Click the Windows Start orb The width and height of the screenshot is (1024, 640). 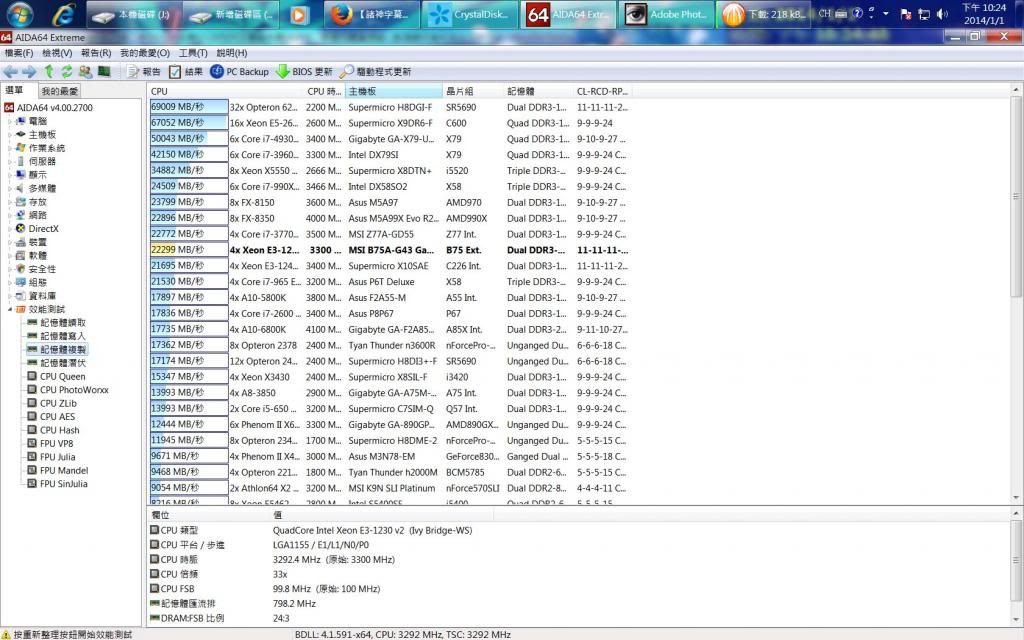click(x=19, y=14)
